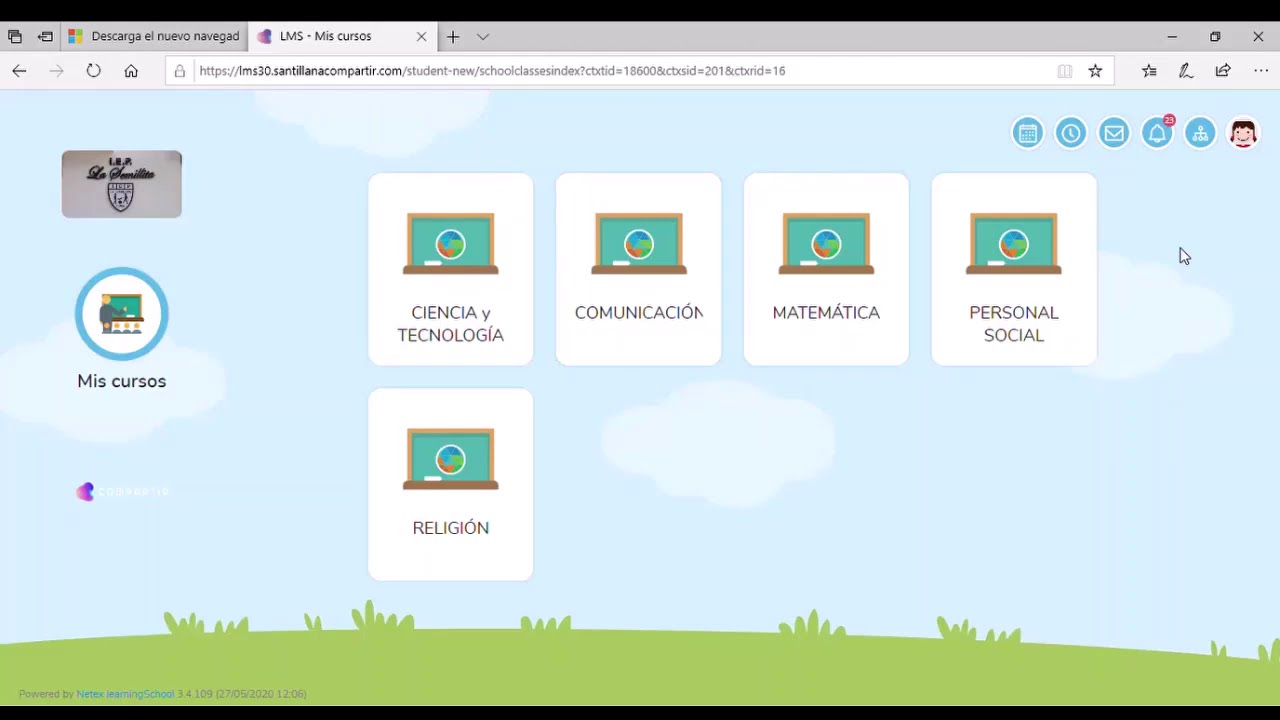Click the version text 3.4.109 in footer

[194, 694]
